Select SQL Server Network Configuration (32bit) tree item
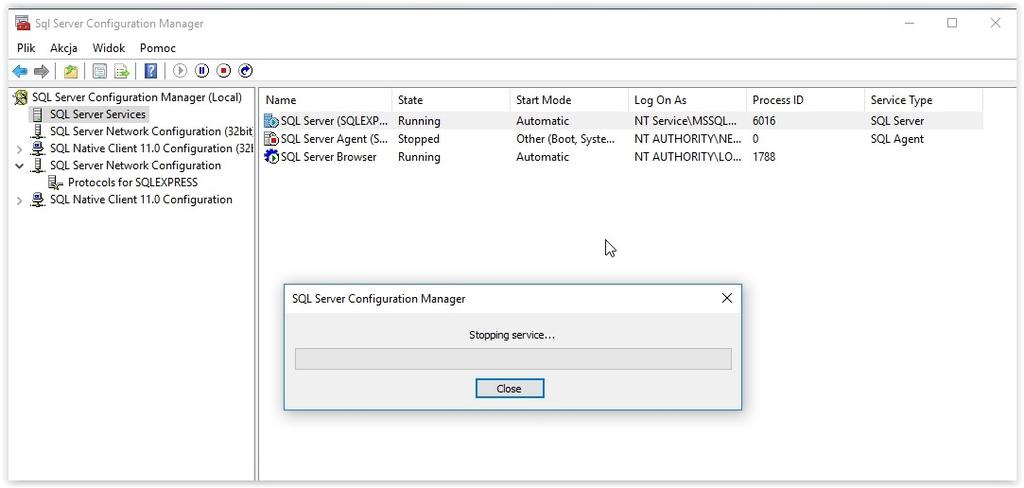1024x488 pixels. [x=152, y=131]
